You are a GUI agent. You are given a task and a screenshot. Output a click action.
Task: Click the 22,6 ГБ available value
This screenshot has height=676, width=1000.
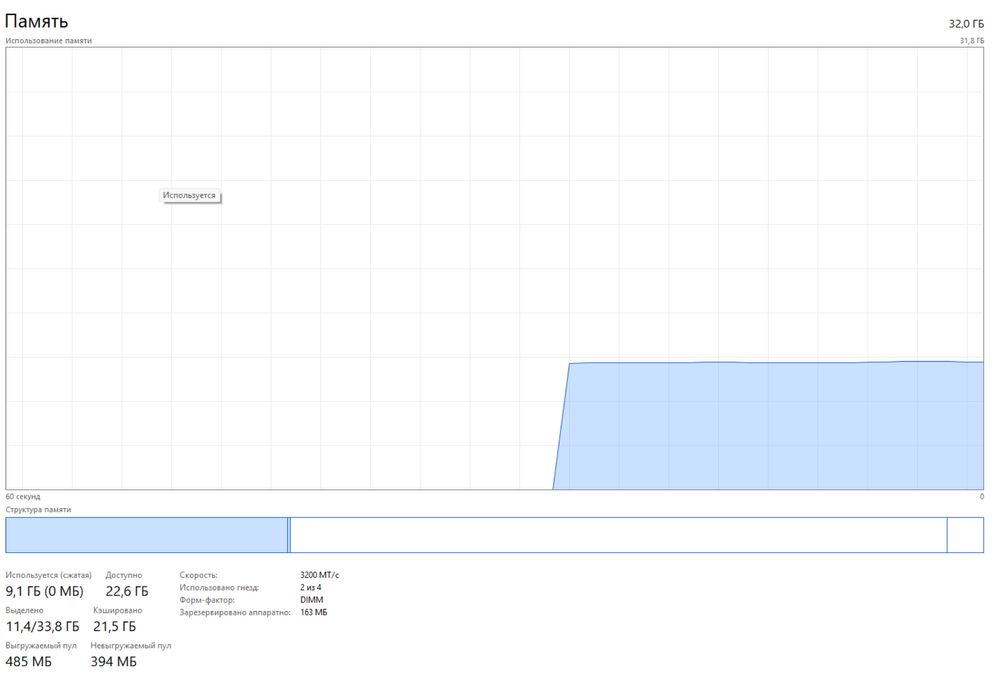(127, 591)
